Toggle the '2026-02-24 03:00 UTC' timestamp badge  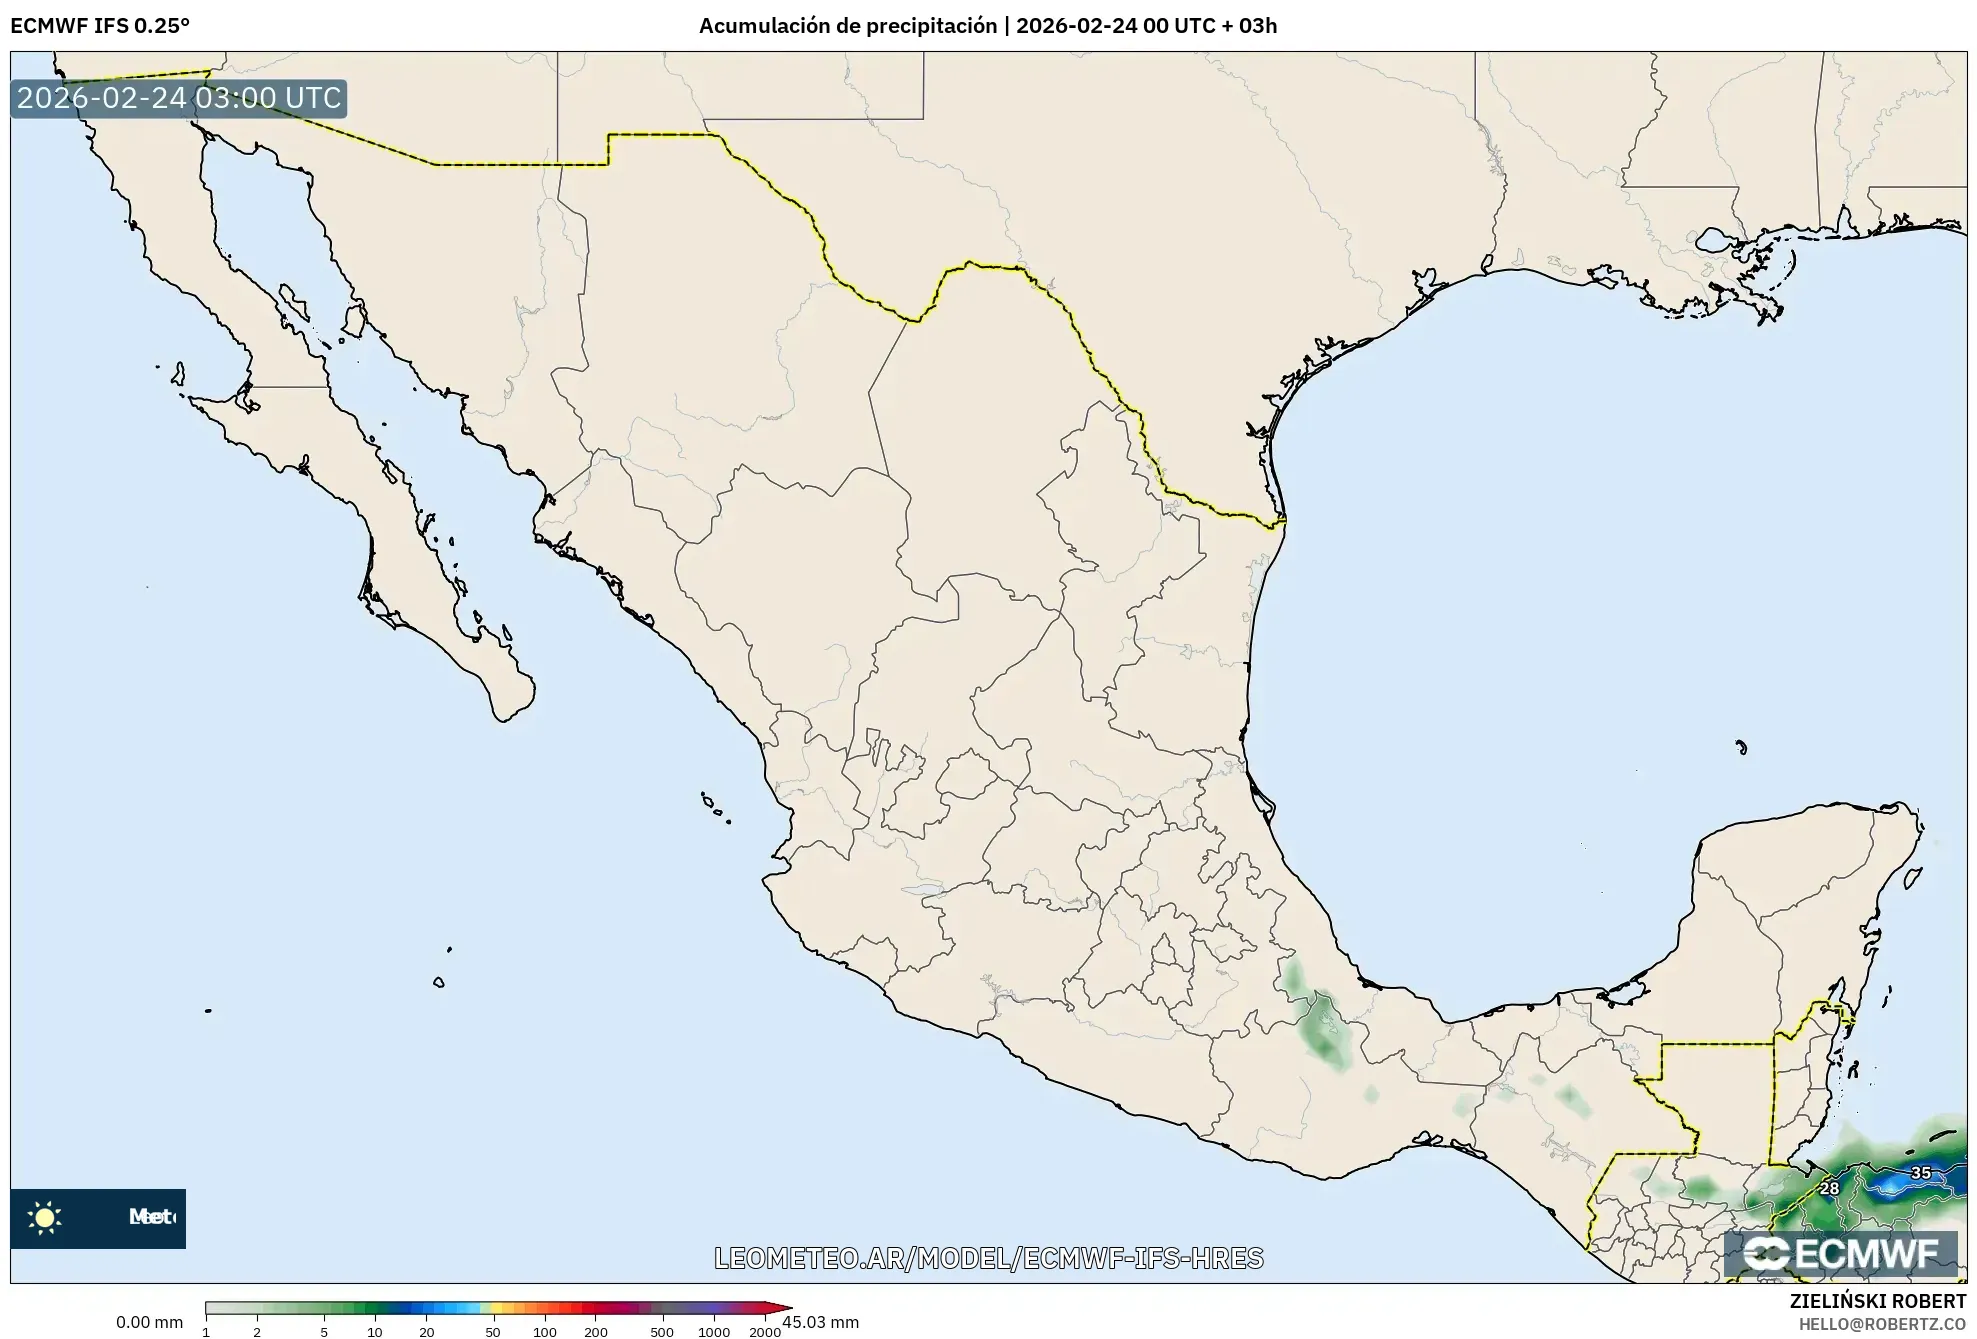pos(178,98)
